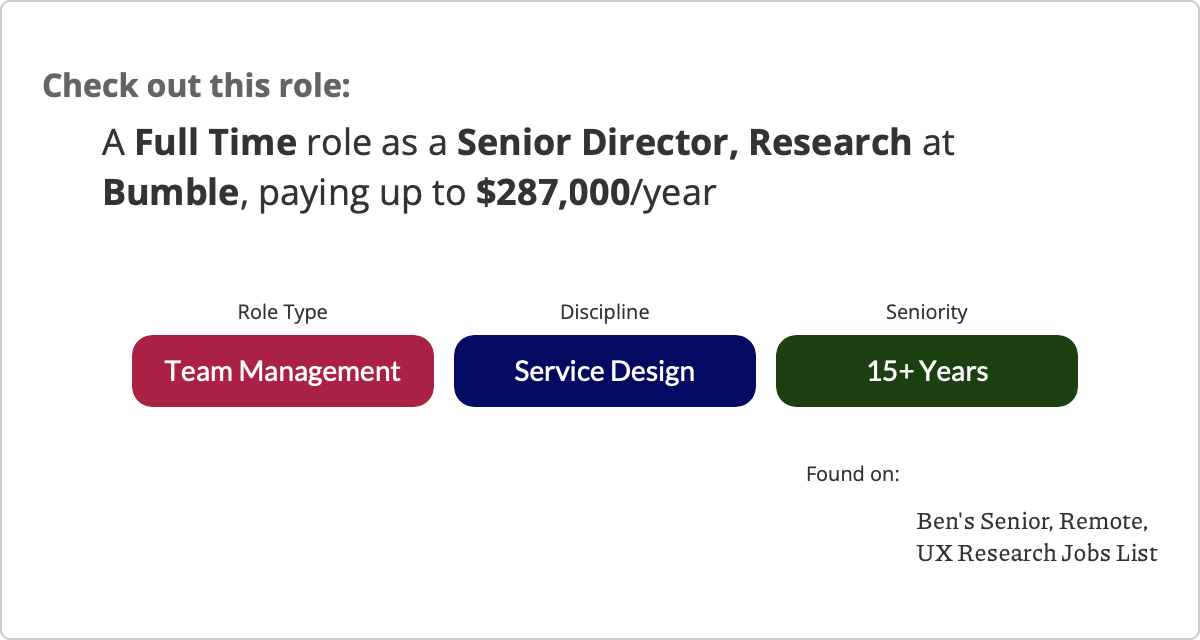The height and width of the screenshot is (640, 1200).
Task: Click the "Check out this role:" heading
Action: pyautogui.click(x=196, y=85)
